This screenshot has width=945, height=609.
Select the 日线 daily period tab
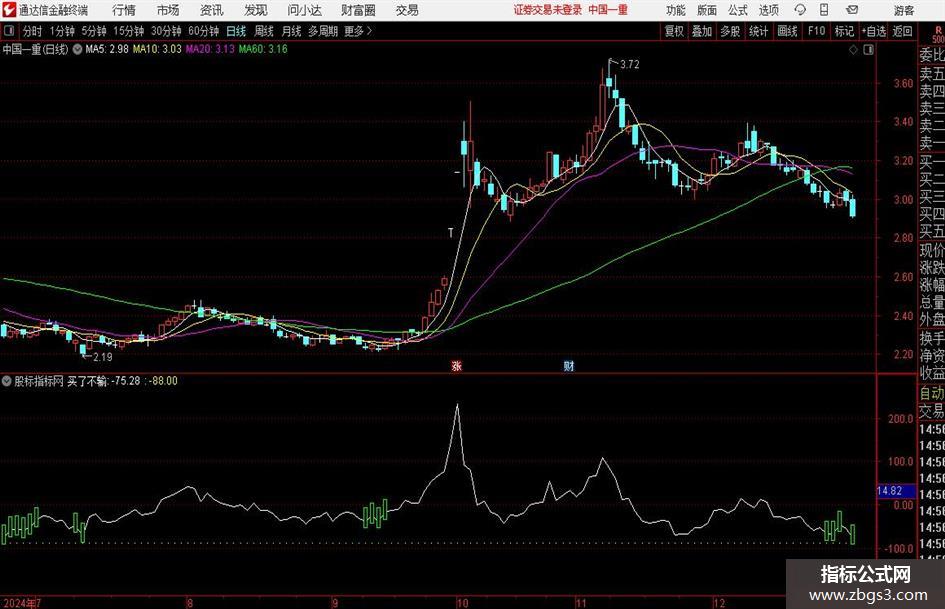coord(236,31)
